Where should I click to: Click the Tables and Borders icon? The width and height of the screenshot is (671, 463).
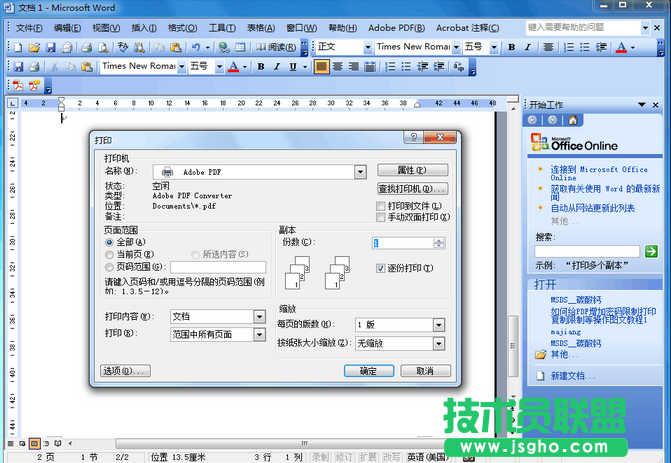(x=240, y=47)
